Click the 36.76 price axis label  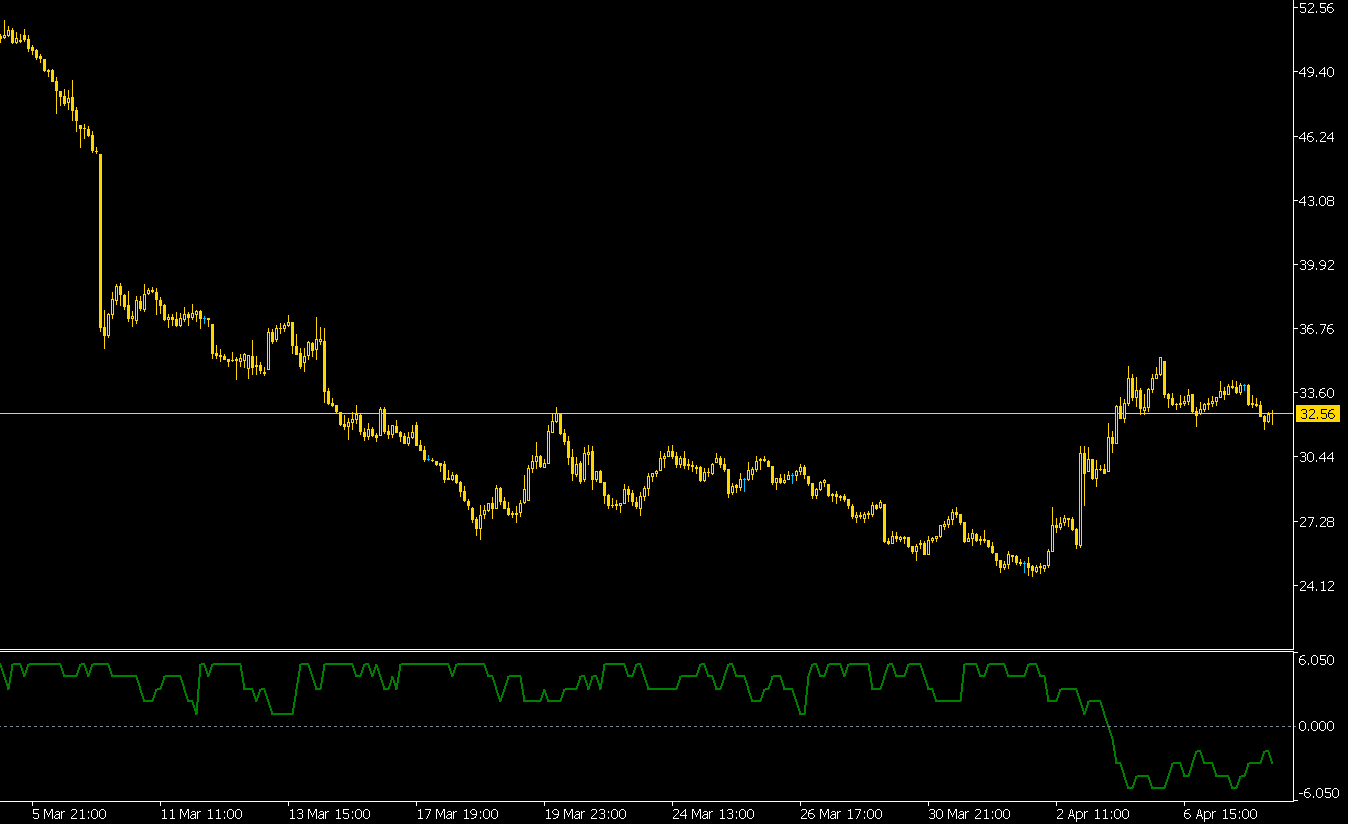(1315, 329)
